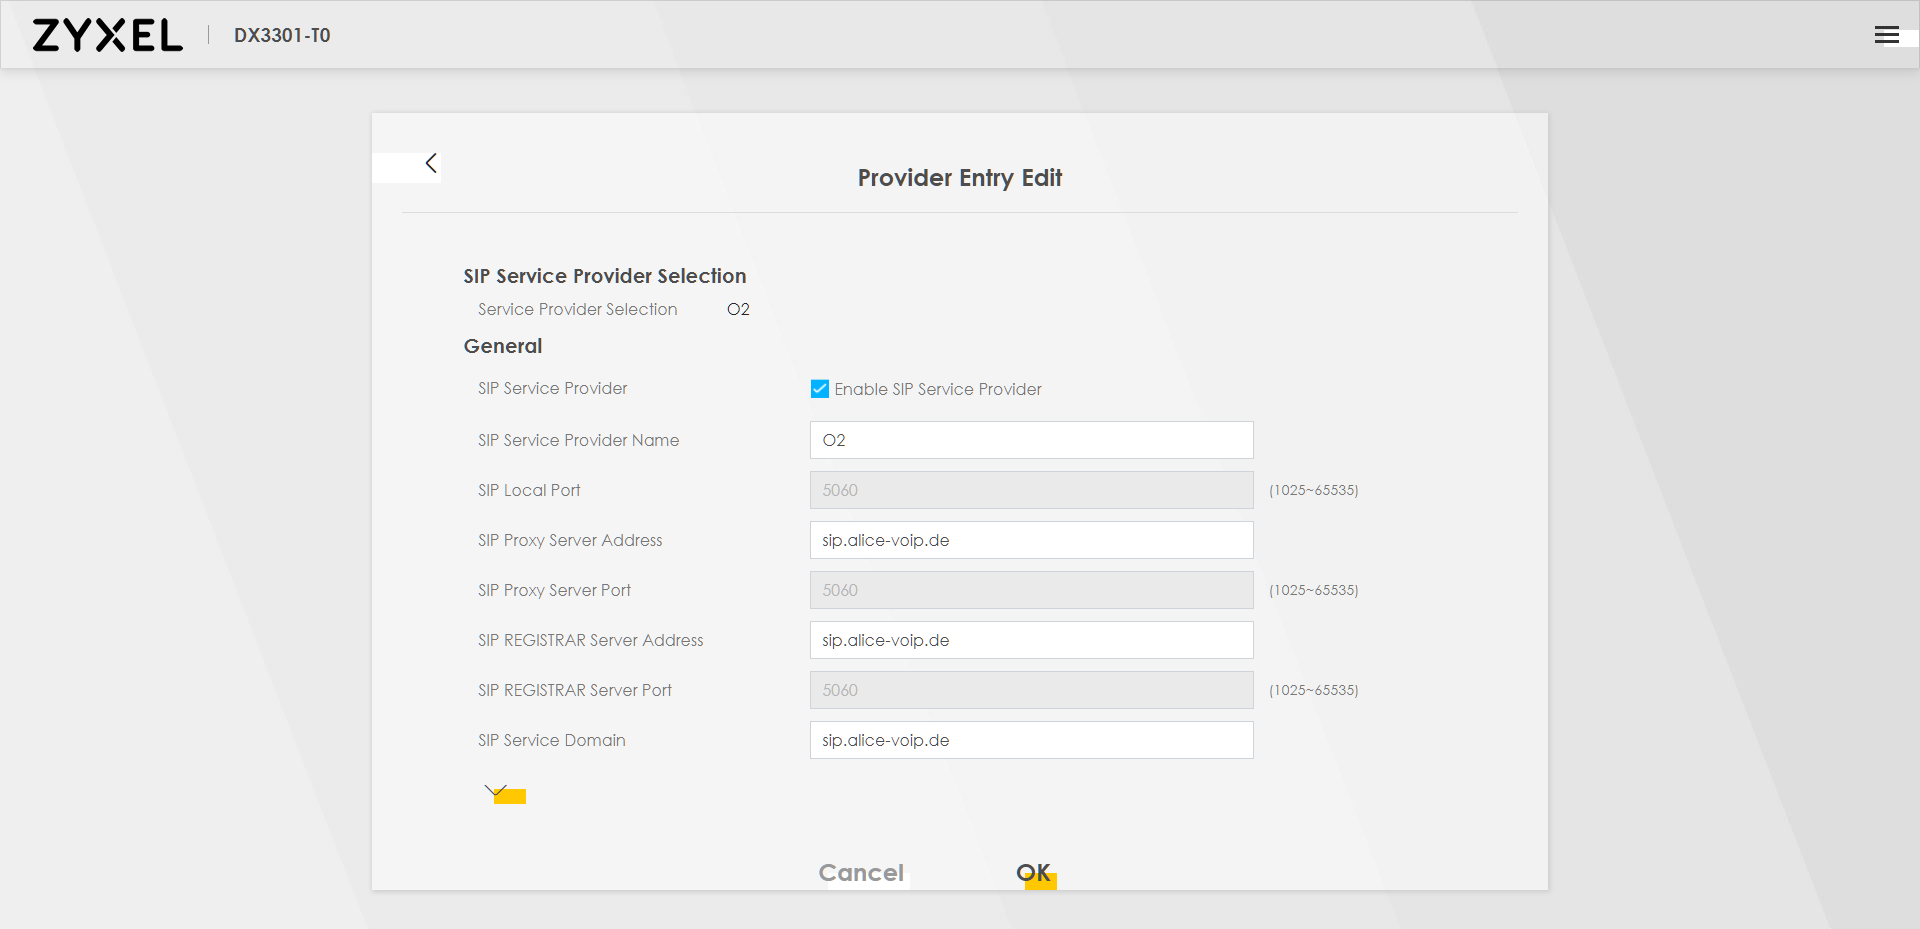1920x929 pixels.
Task: Click the SIP Proxy Server Port field
Action: click(1031, 590)
